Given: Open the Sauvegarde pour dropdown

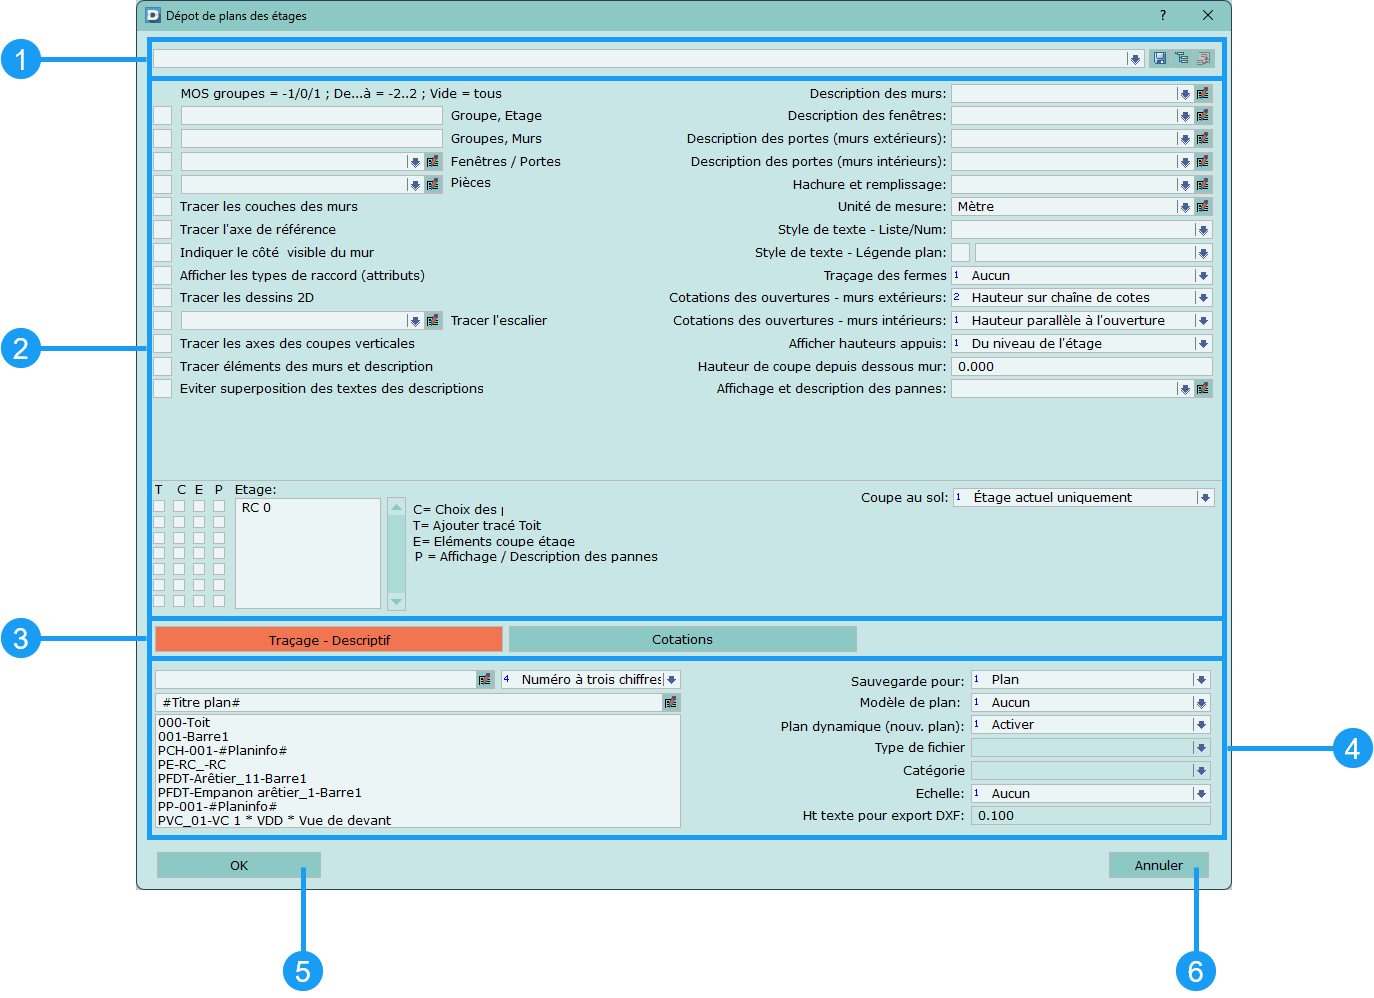Looking at the screenshot, I should click(1200, 680).
